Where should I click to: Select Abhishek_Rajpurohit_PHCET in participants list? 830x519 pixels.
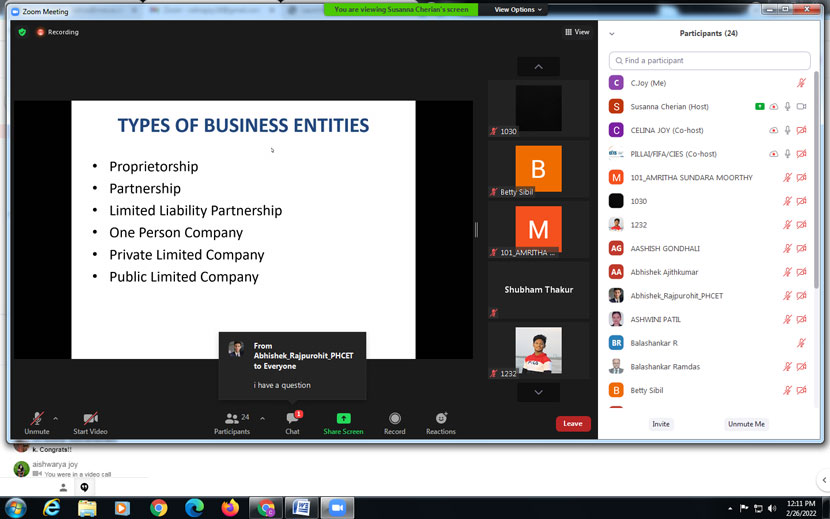(x=708, y=296)
